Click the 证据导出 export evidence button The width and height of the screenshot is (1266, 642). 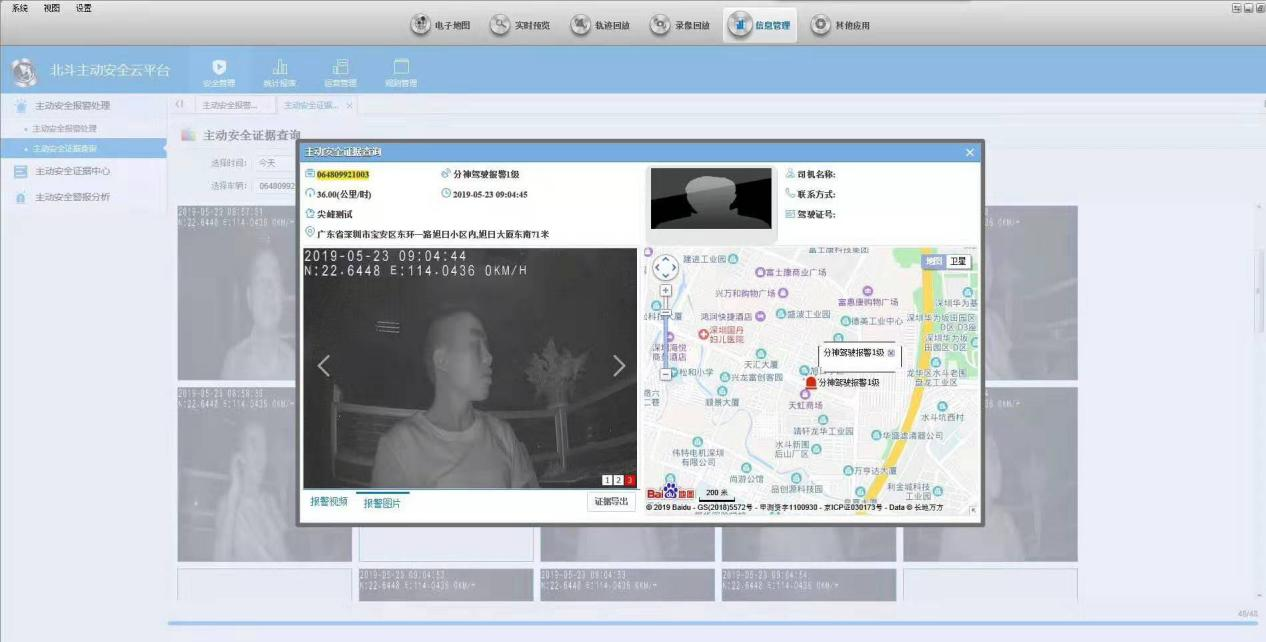coord(610,501)
